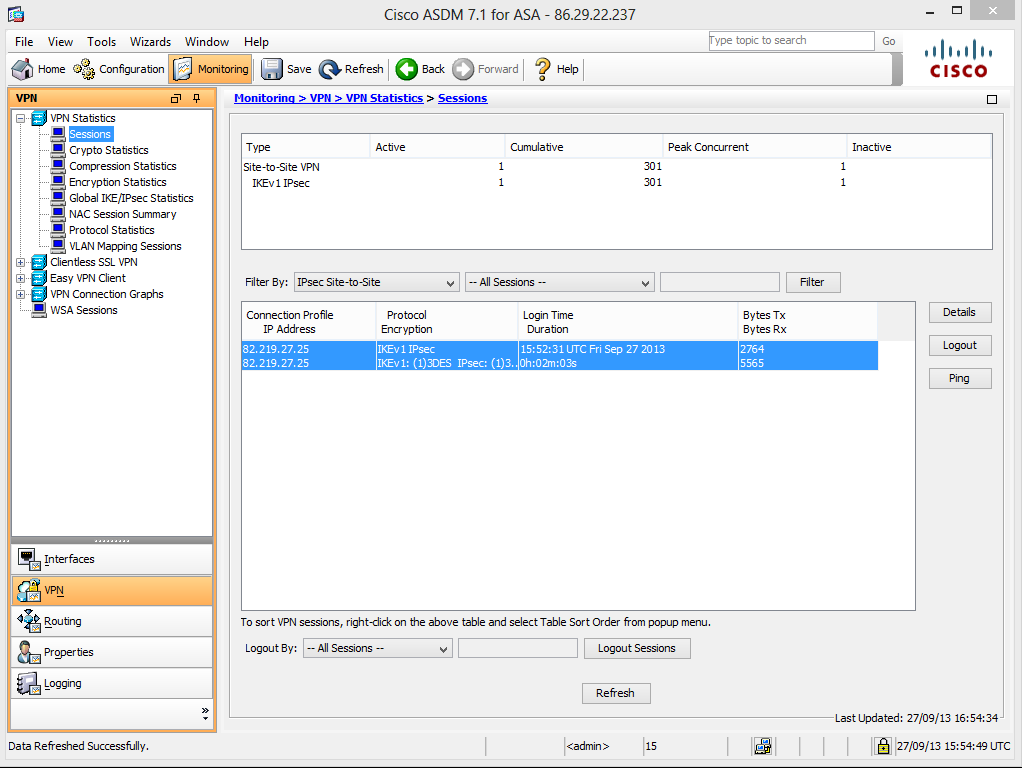
Task: Select NAC Session Summary tree item
Action: click(123, 214)
